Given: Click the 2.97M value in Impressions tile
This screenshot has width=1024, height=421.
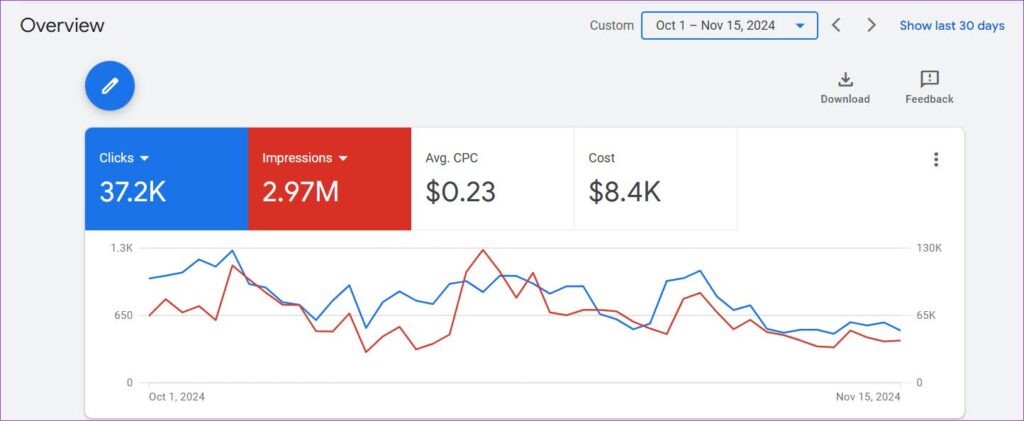Looking at the screenshot, I should 300,192.
